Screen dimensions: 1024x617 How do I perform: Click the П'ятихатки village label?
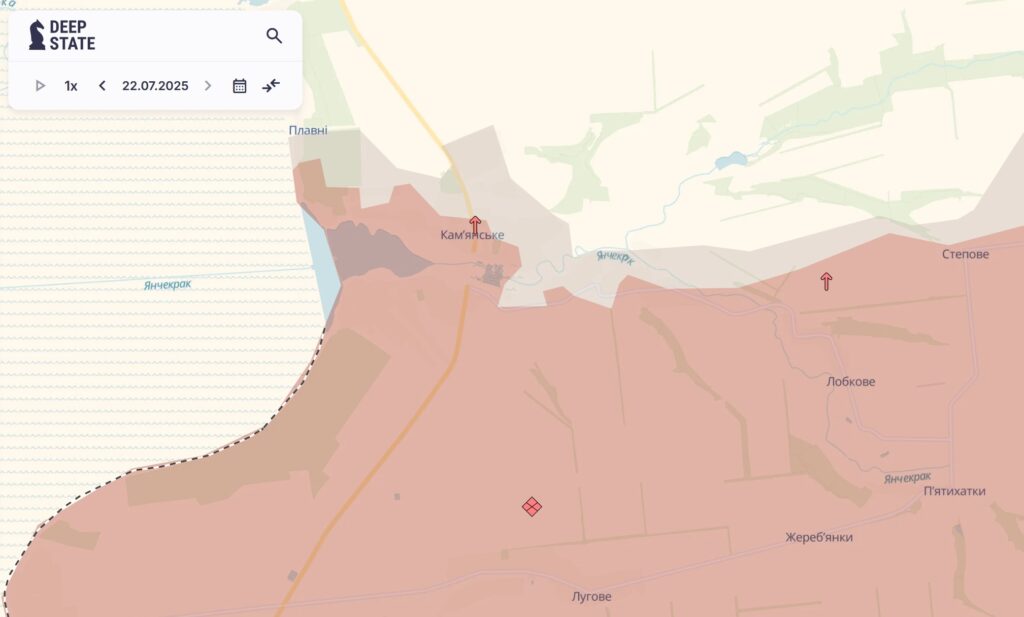pos(954,492)
